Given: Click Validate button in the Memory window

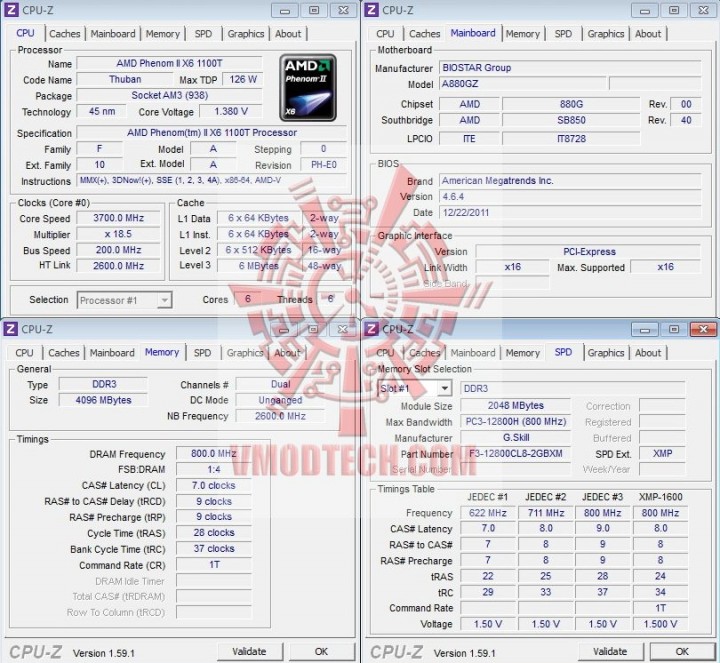Looking at the screenshot, I should [249, 652].
